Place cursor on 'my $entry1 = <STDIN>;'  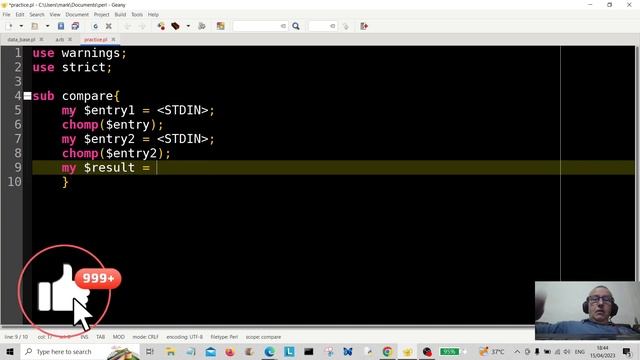[x=138, y=110]
